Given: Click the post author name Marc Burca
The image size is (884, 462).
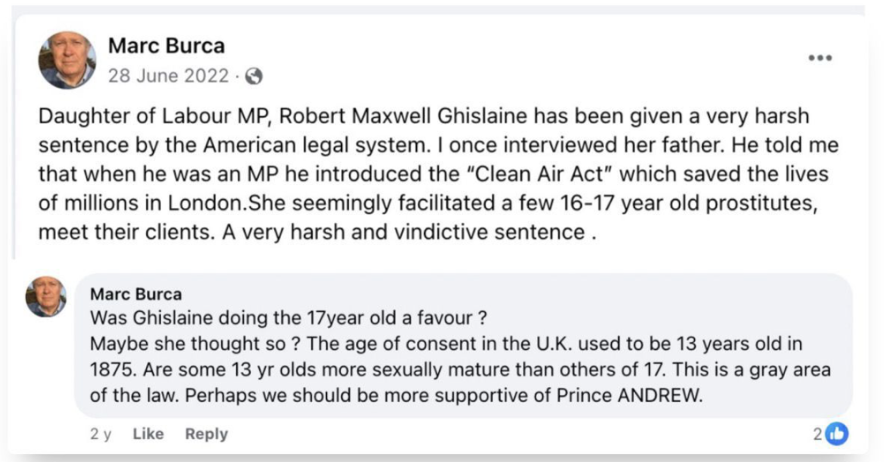Looking at the screenshot, I should [166, 46].
